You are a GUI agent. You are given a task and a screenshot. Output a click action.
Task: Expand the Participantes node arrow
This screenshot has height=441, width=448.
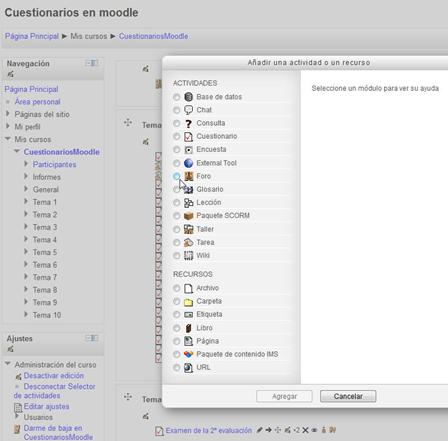click(26, 164)
